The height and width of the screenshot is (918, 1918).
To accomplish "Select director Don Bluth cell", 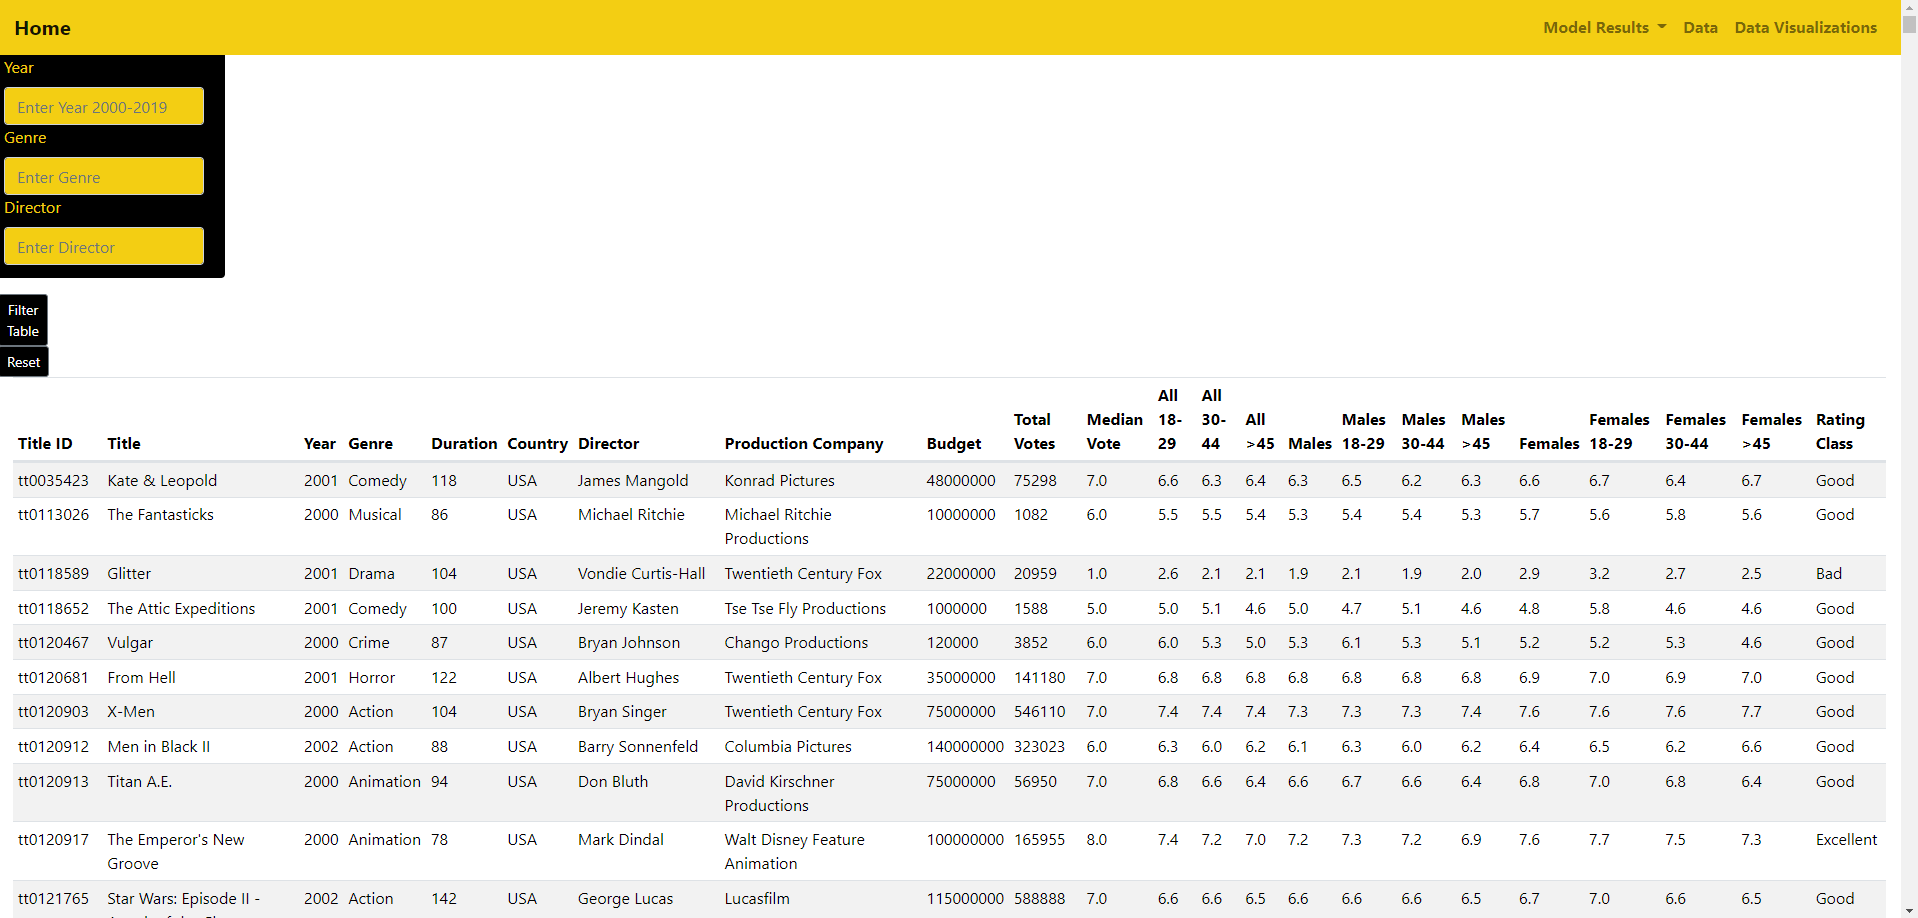I will [613, 781].
